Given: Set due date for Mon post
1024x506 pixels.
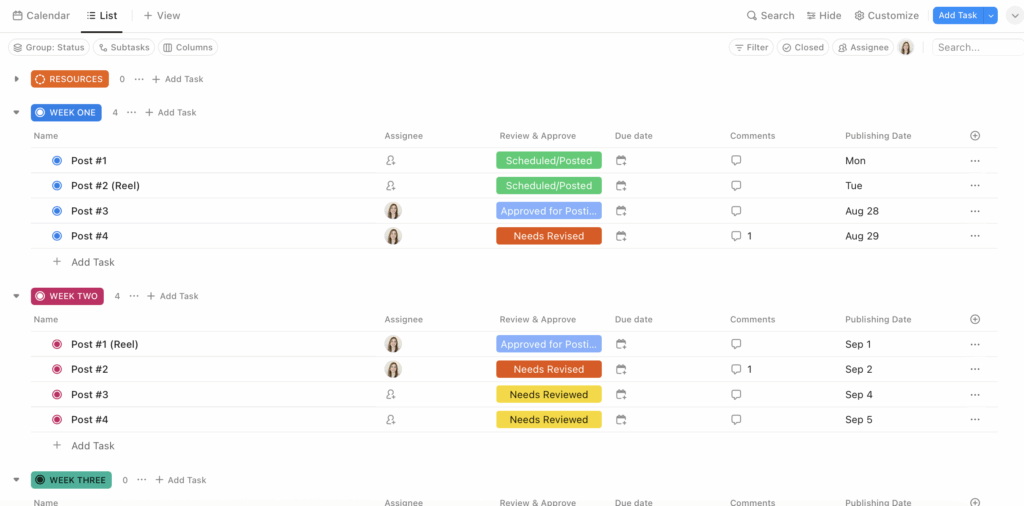Looking at the screenshot, I should point(621,161).
